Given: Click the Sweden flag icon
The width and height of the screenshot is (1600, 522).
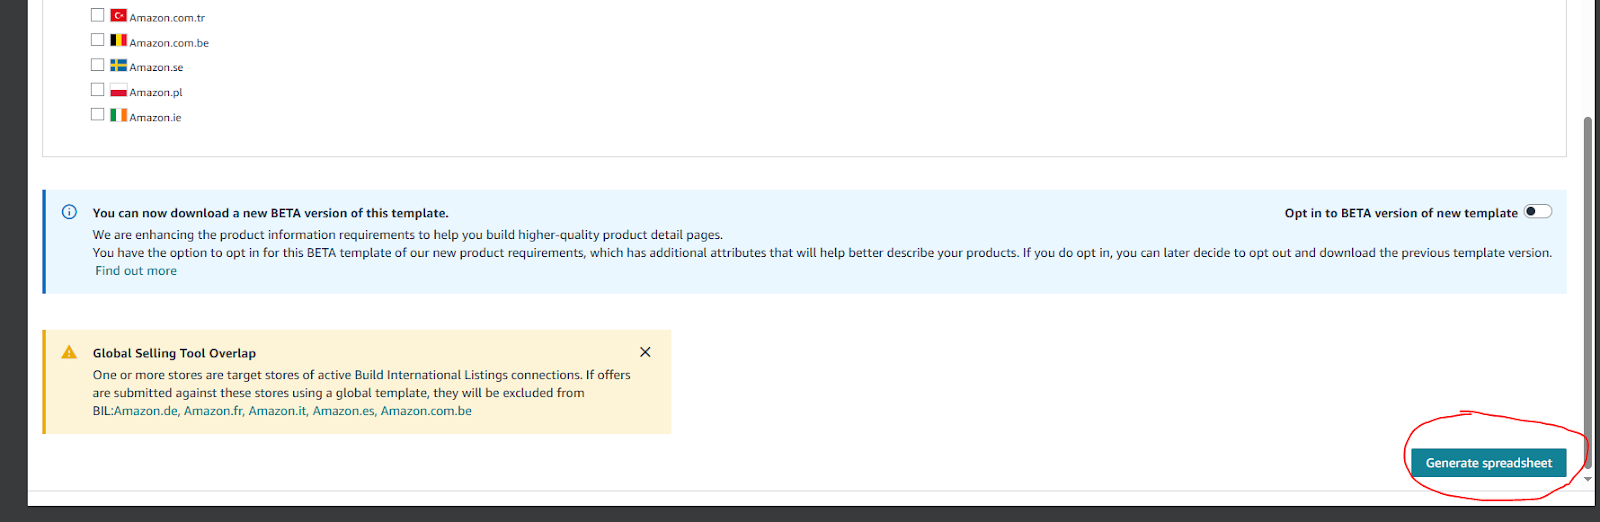Looking at the screenshot, I should coord(118,66).
